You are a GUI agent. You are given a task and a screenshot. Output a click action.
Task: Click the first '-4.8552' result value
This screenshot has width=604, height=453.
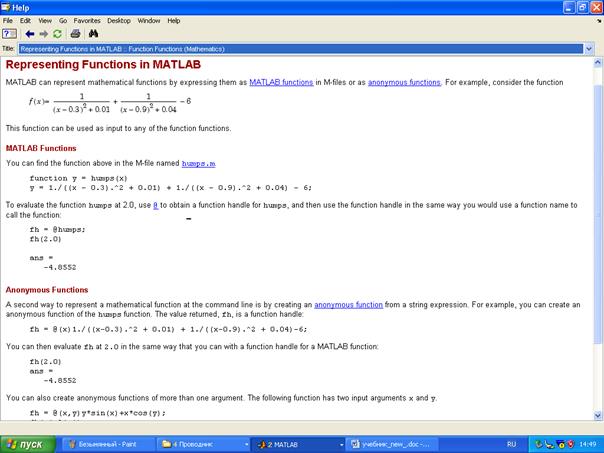click(x=60, y=267)
